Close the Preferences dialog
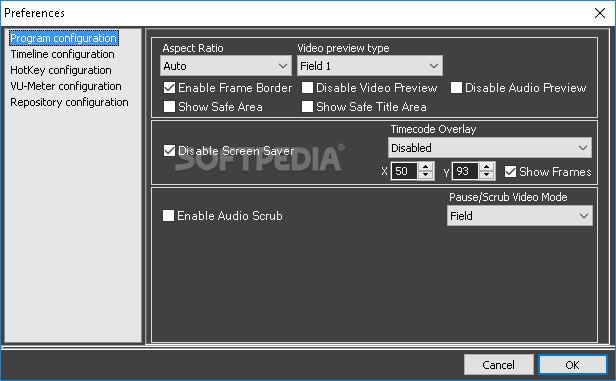 (600, 13)
